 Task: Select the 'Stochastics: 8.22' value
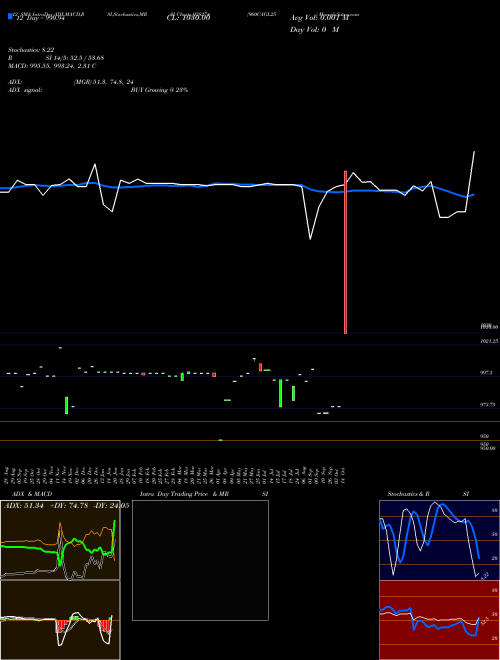tap(31, 50)
